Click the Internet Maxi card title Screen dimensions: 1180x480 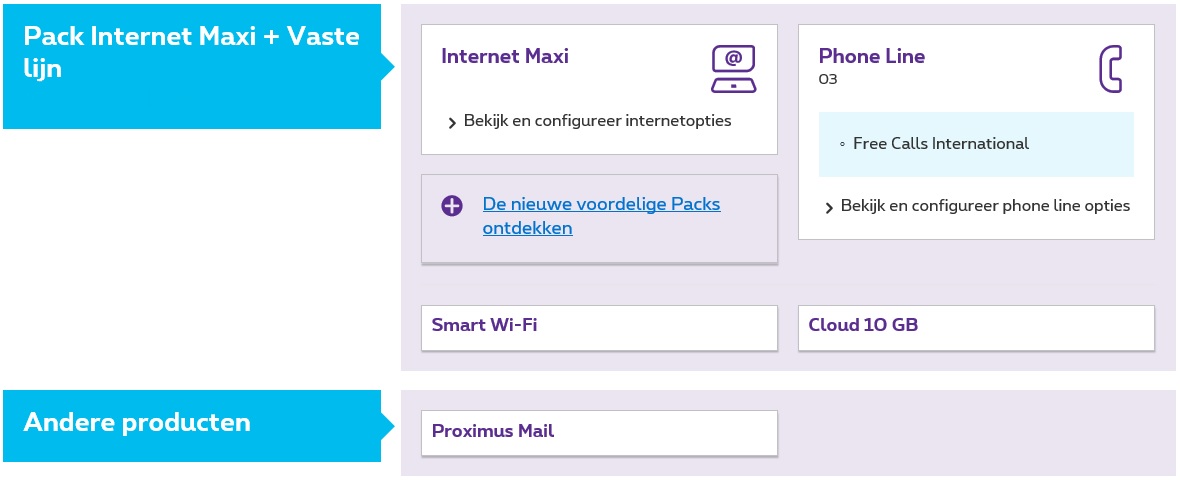[505, 56]
